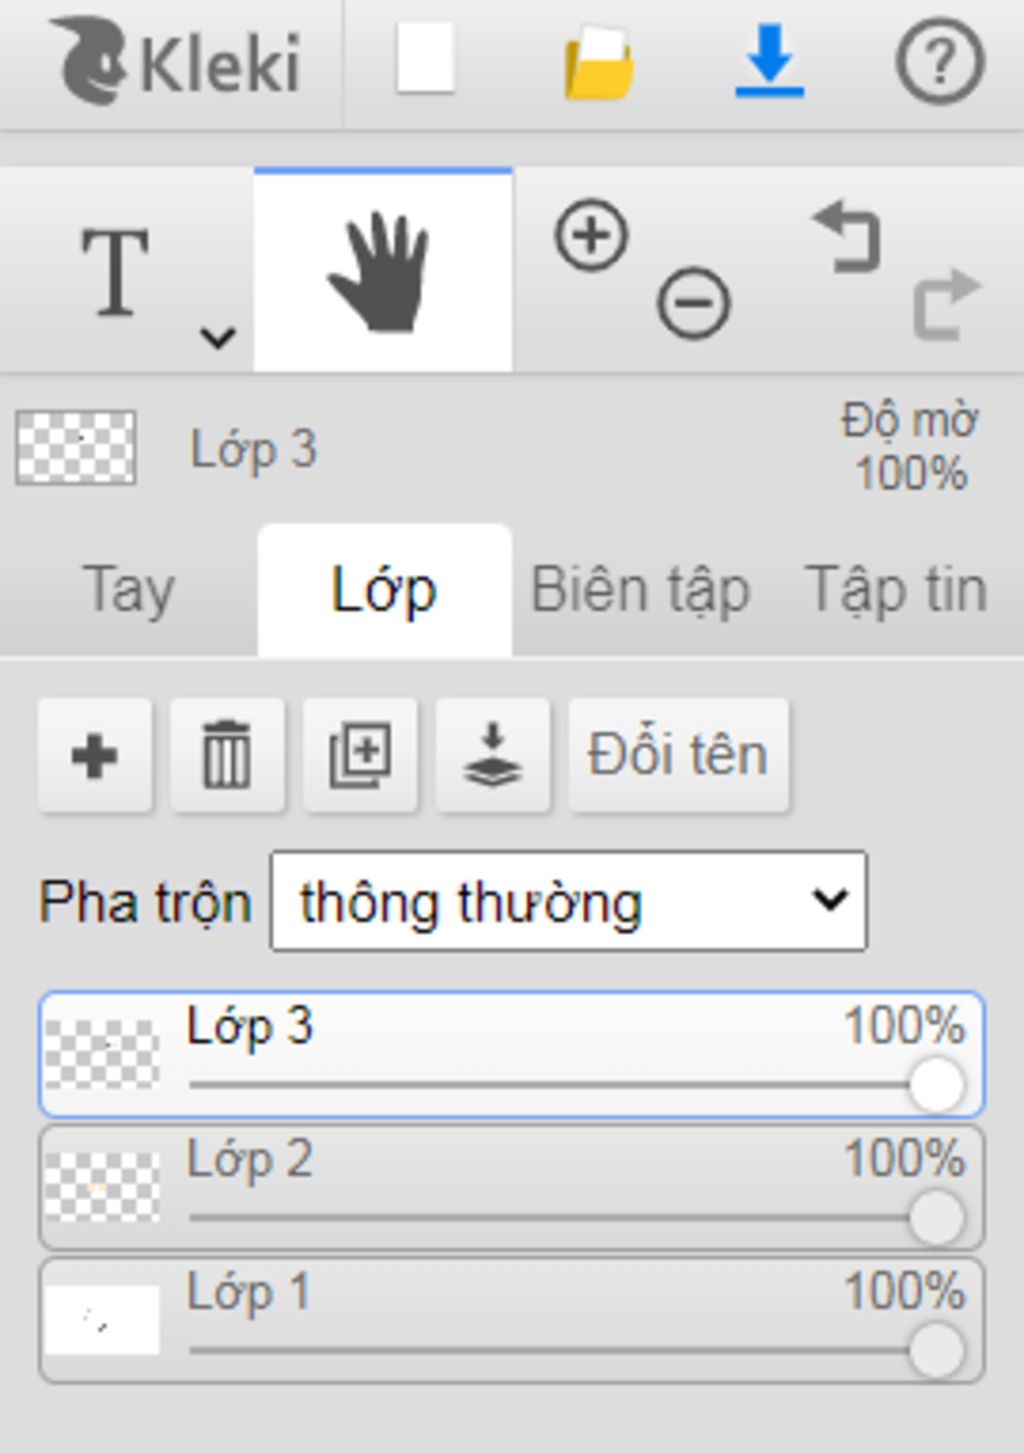
Task: Undo the last action
Action: (x=847, y=236)
